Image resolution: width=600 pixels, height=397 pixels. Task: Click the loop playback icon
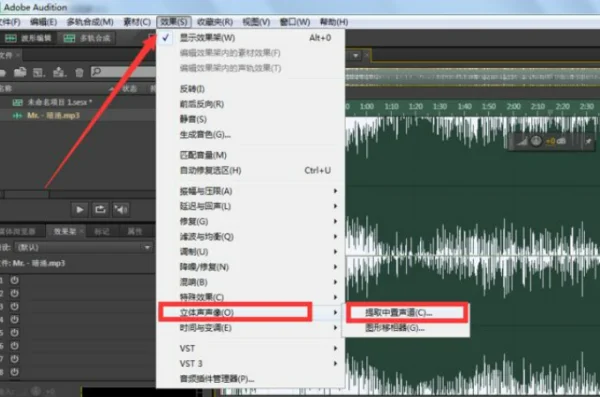point(100,209)
